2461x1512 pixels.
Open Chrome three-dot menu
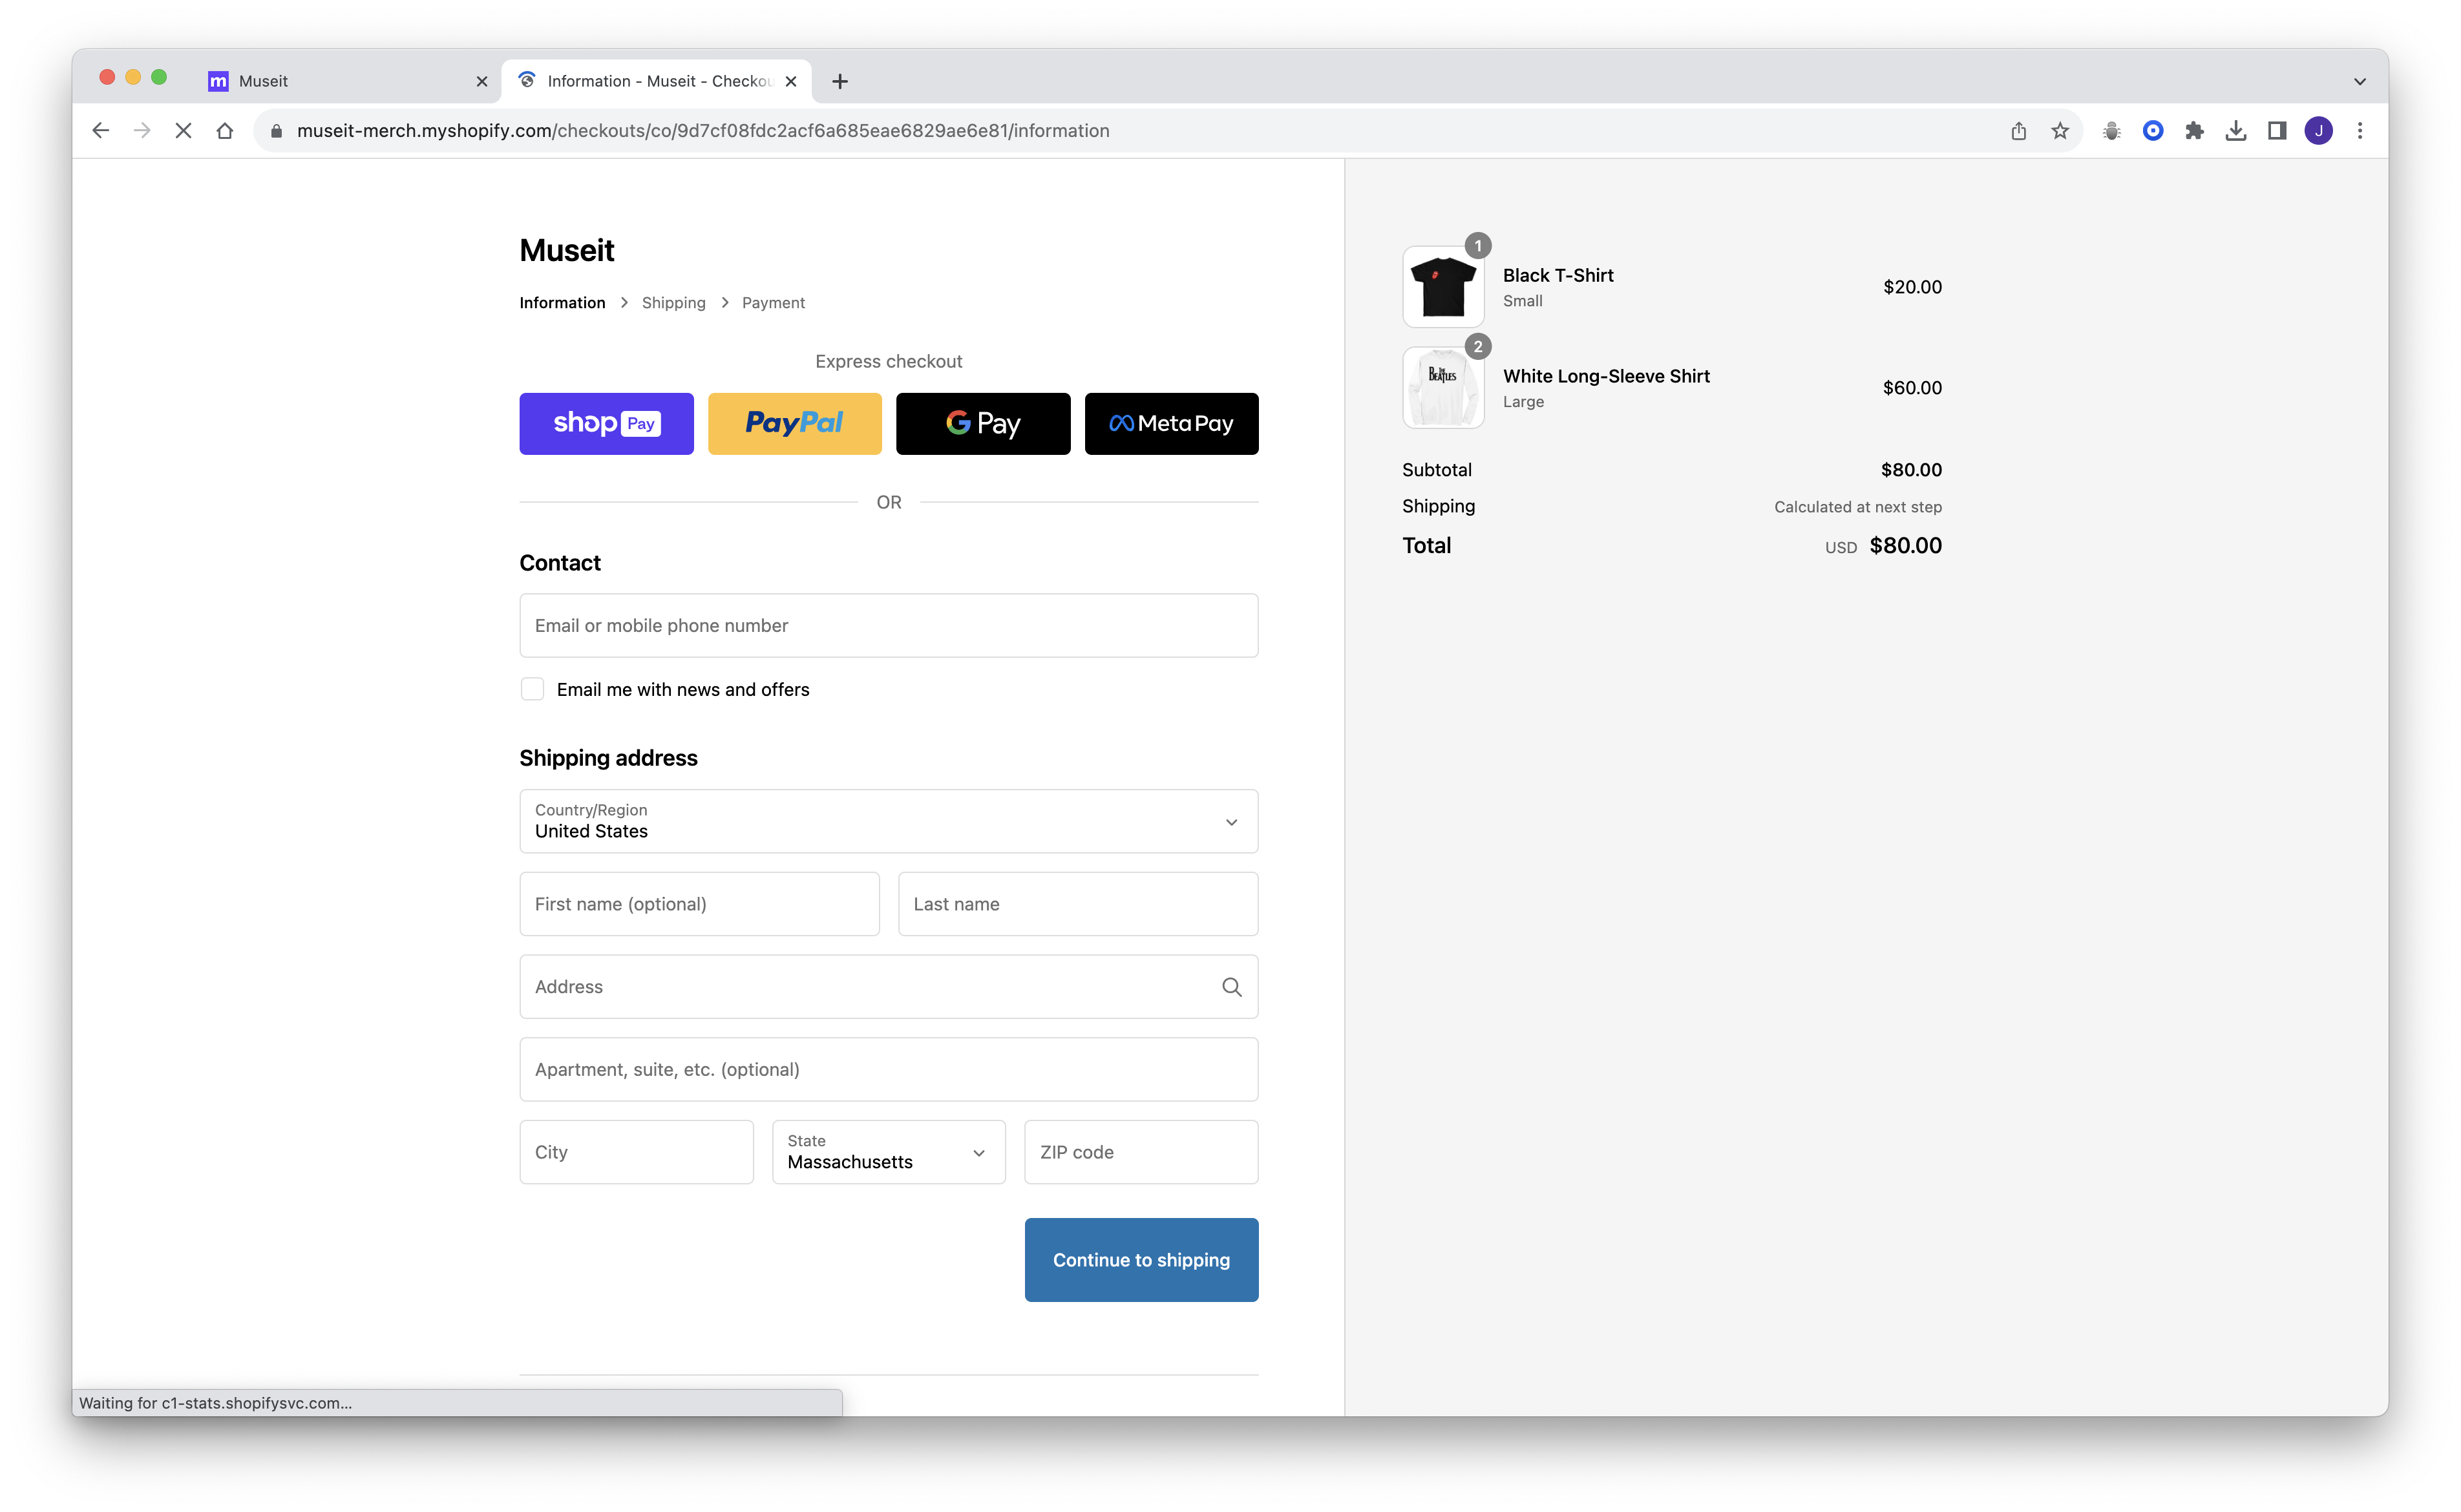click(2360, 131)
